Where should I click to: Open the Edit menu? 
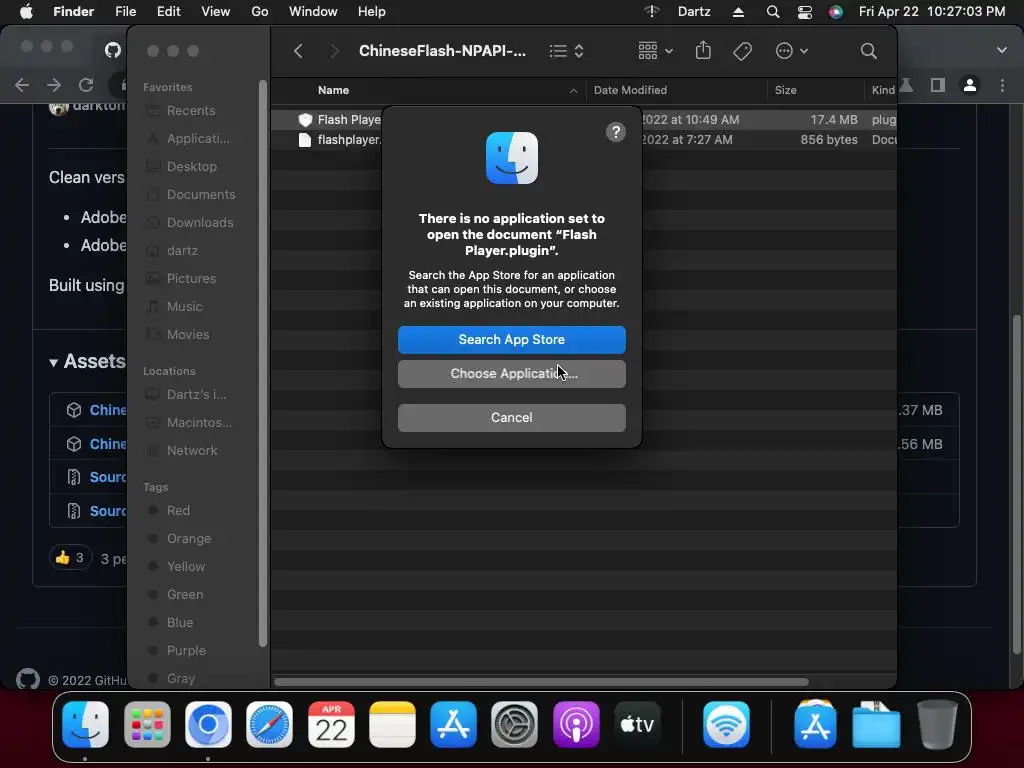168,11
